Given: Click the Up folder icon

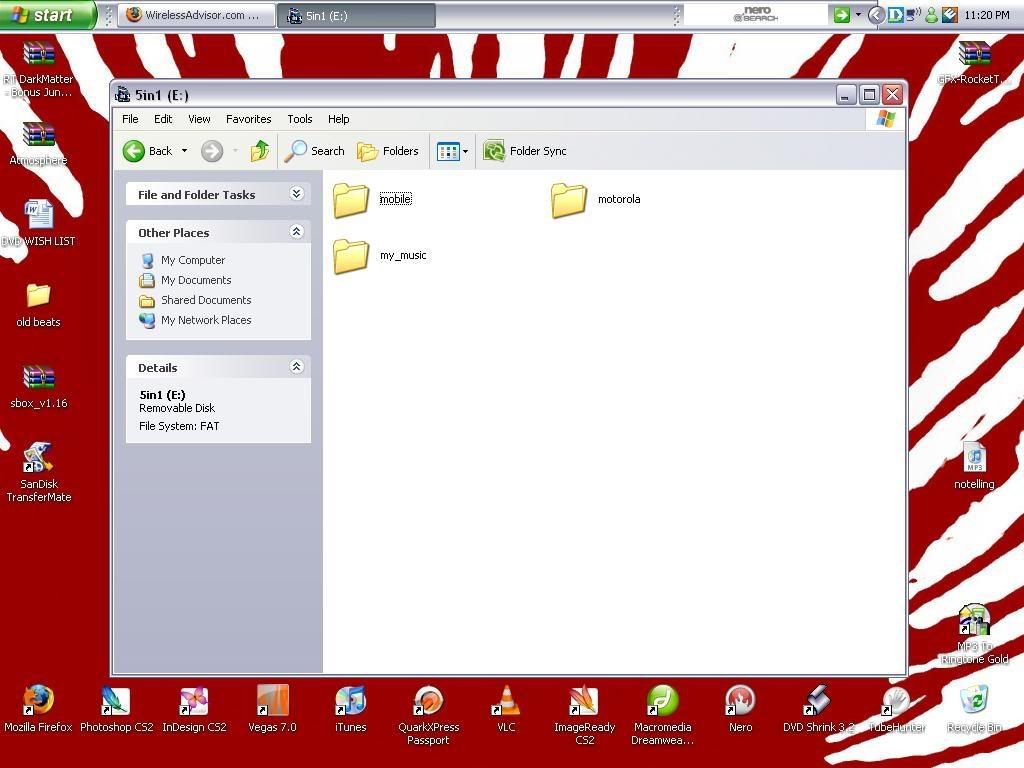Looking at the screenshot, I should click(x=260, y=151).
